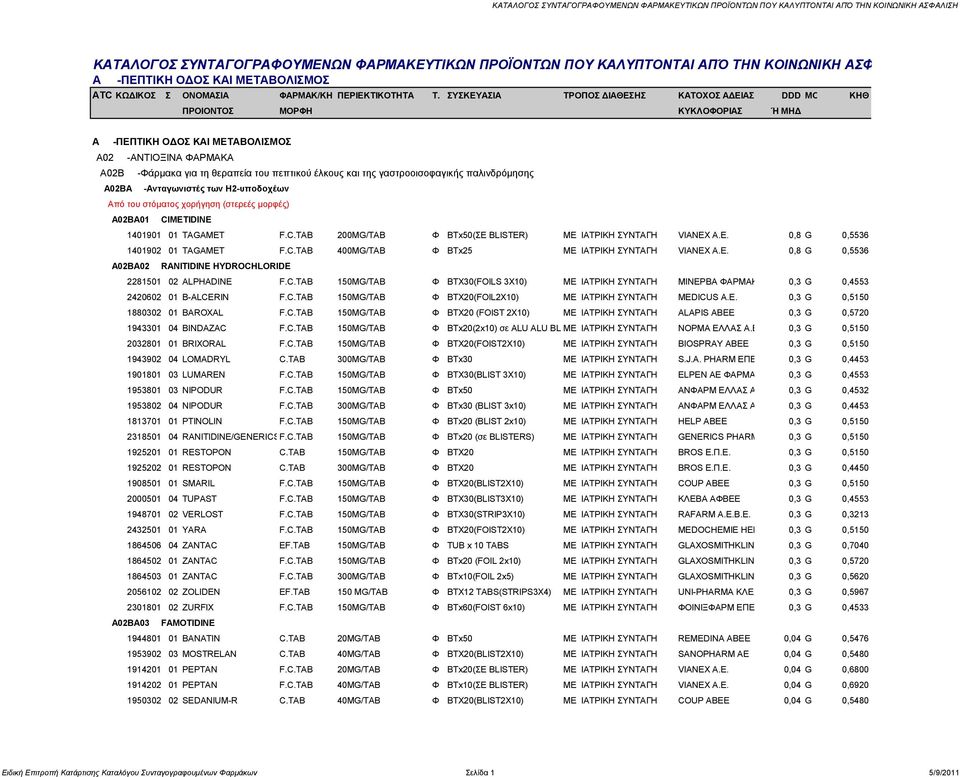
Task: Click the A02BA03 FAMOTIDINE heading
Action: pyautogui.click(x=163, y=623)
